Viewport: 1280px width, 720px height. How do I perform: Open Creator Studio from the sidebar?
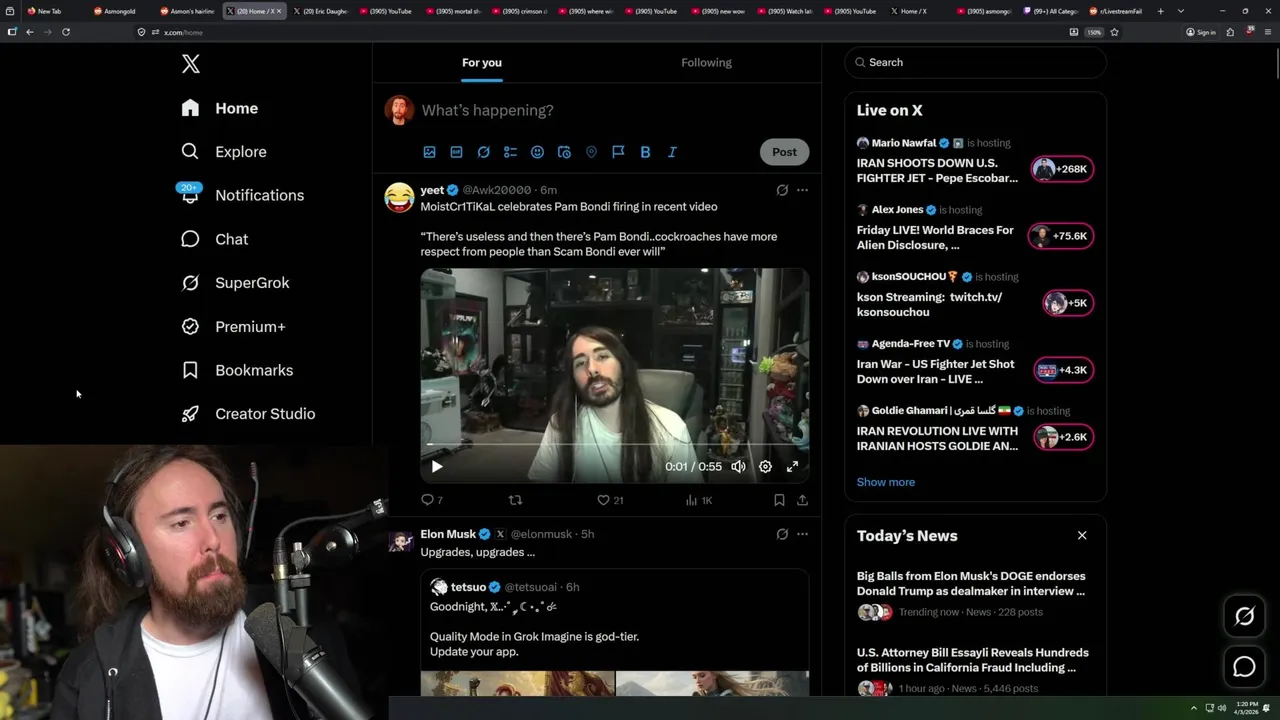pyautogui.click(x=248, y=414)
